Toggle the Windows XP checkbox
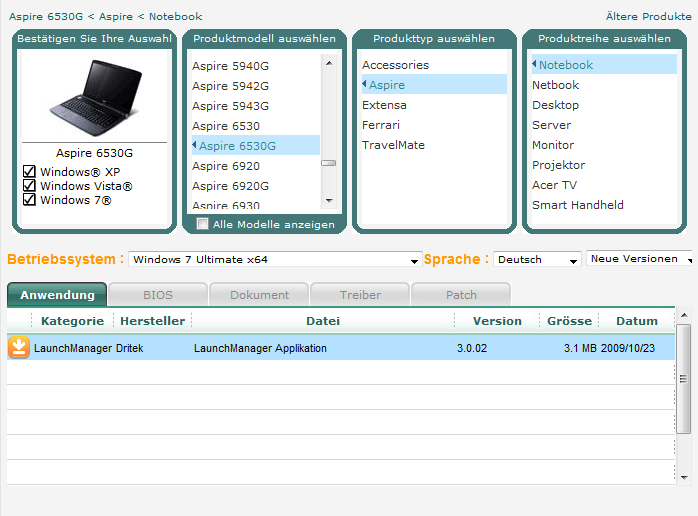Image resolution: width=698 pixels, height=516 pixels. point(29,171)
